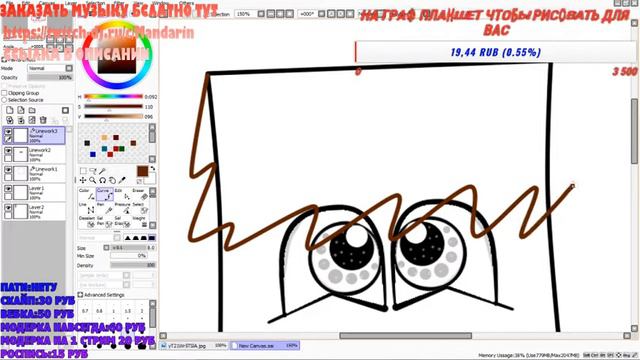Enable the Selection Source option
This screenshot has height=360, width=640.
pos(4,100)
